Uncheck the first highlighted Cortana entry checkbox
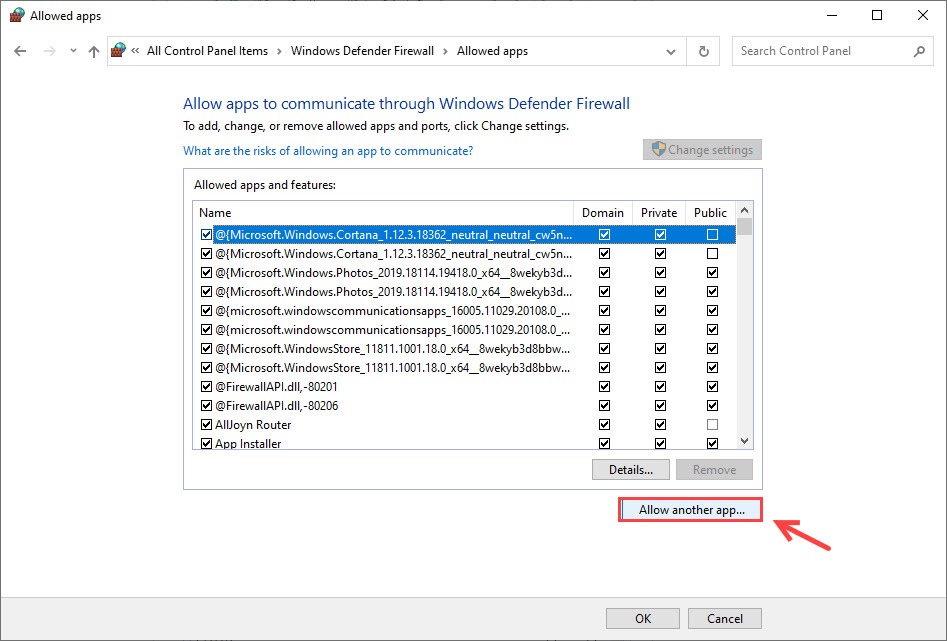Screen dimensions: 947x641 [x=206, y=234]
